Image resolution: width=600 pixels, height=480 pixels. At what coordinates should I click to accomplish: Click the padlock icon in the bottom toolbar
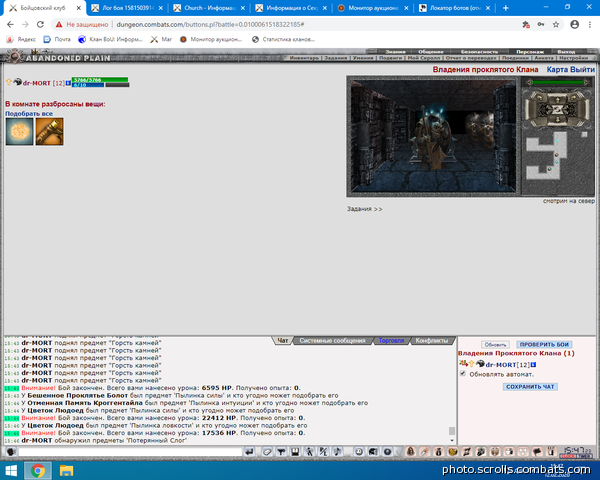tap(410, 452)
